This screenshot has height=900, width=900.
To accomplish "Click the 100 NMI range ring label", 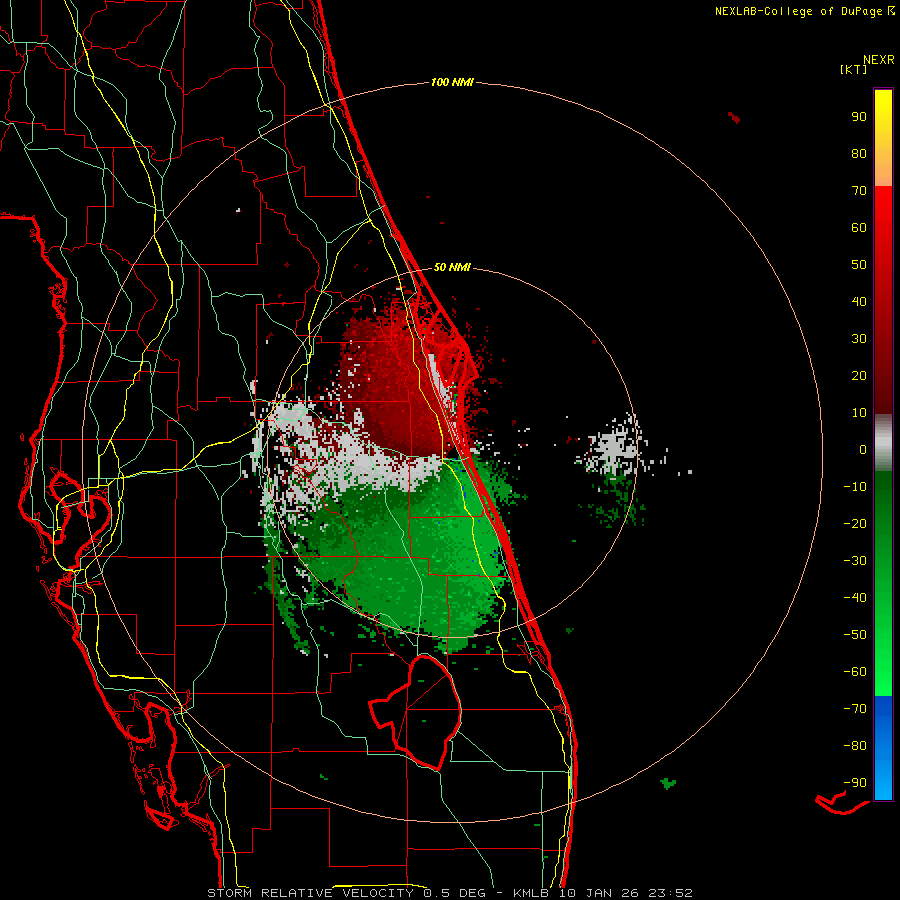I will click(452, 83).
